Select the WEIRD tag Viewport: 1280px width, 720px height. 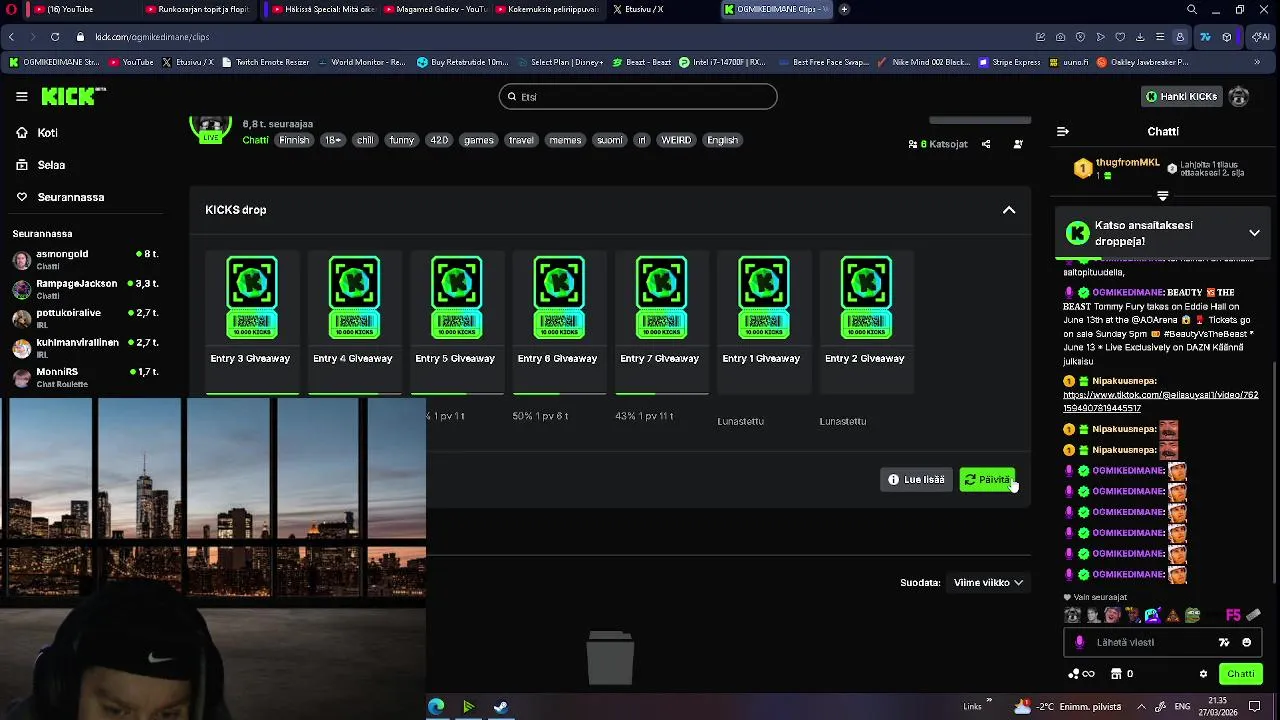point(676,140)
